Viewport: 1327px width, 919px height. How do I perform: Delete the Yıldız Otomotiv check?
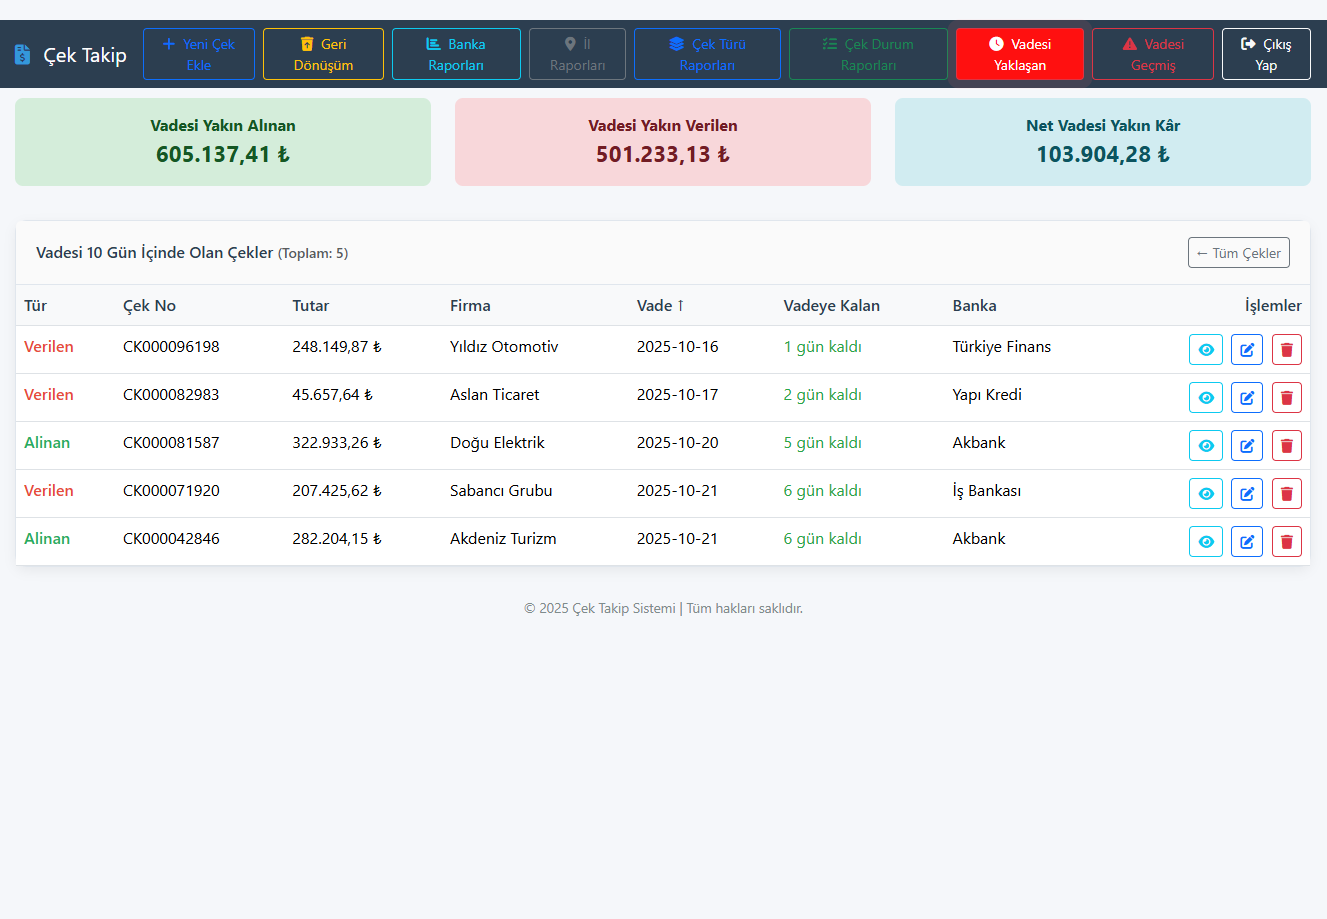[x=1286, y=350]
